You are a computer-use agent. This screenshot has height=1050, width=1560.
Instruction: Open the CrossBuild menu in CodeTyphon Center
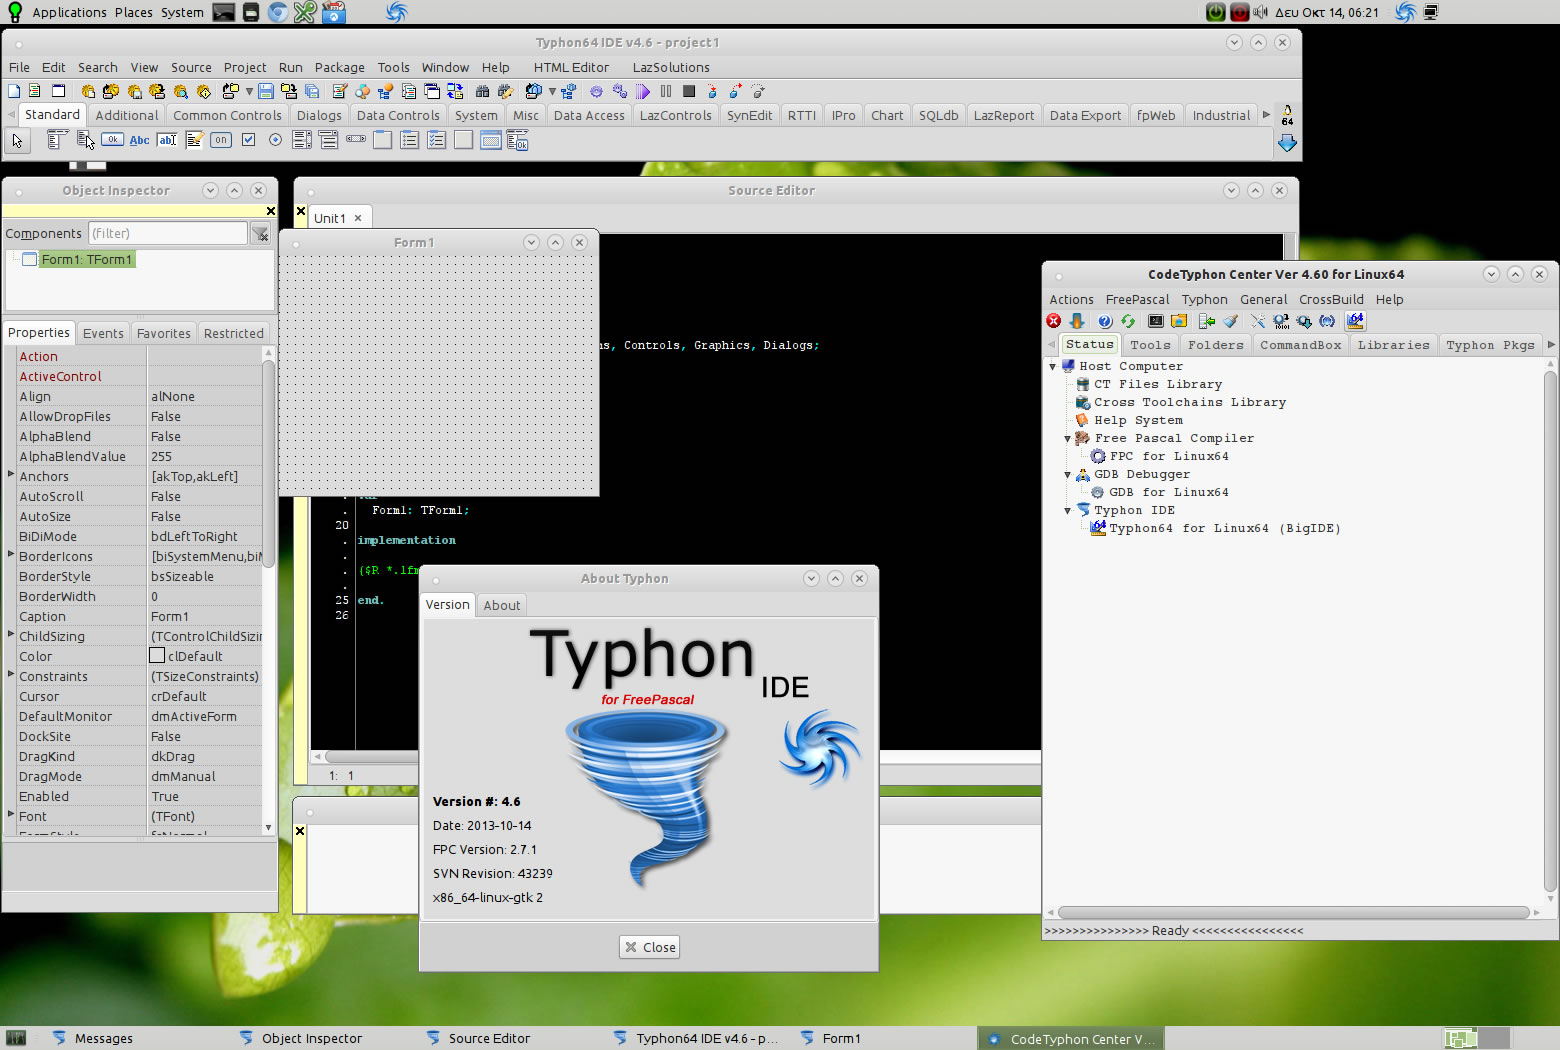(x=1331, y=300)
